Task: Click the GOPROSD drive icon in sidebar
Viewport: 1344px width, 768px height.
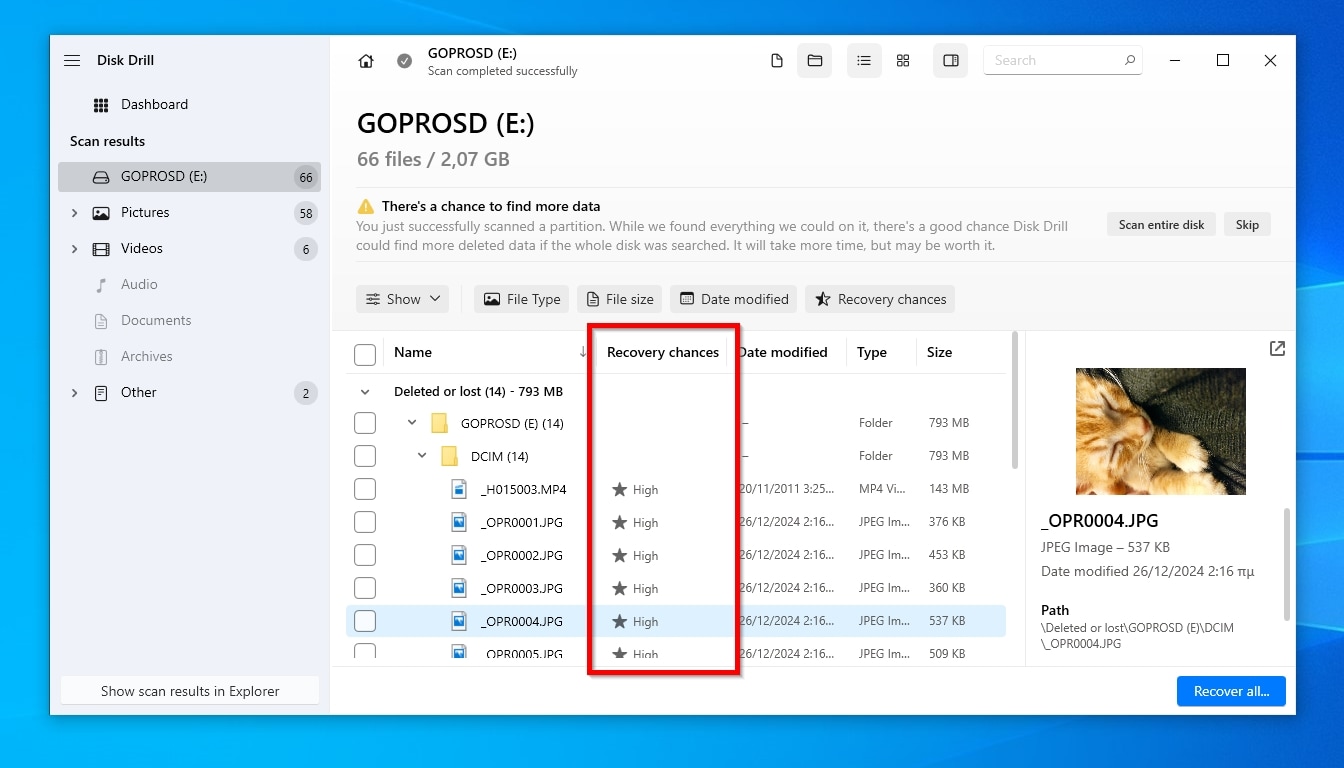Action: (x=101, y=177)
